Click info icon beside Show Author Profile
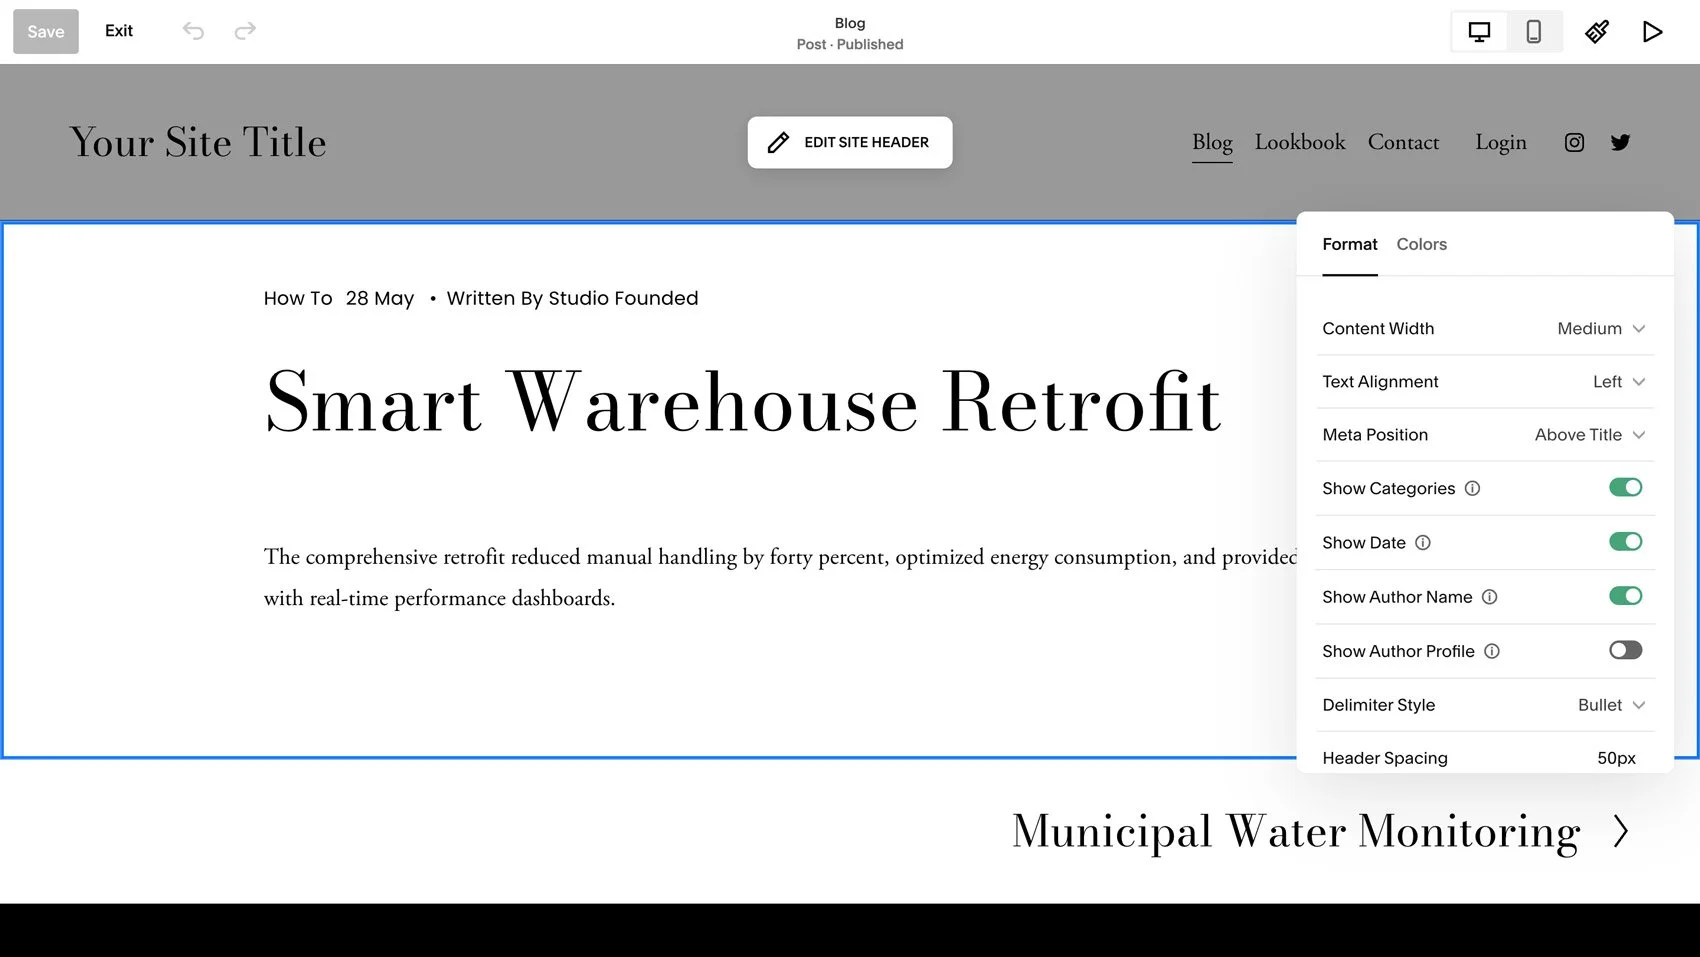 (1492, 651)
